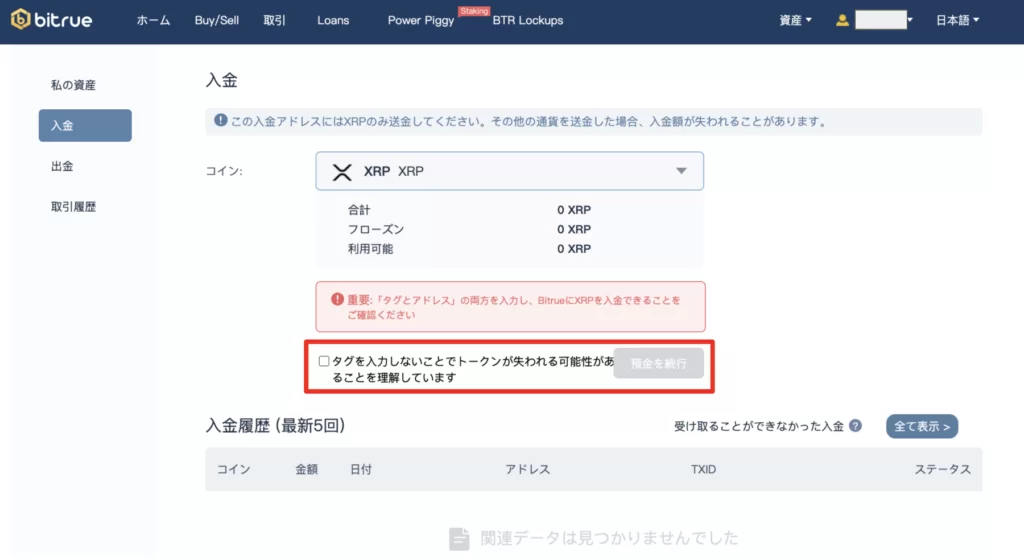Click the red warning exclamation icon

[x=337, y=300]
